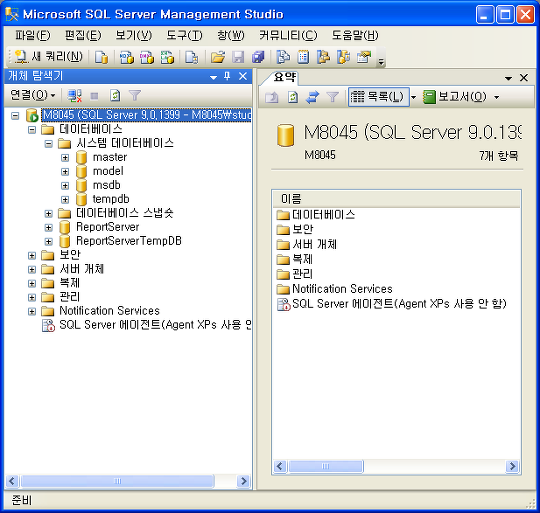The image size is (540, 513).
Task: Expand the msdb database node
Action: (65, 186)
